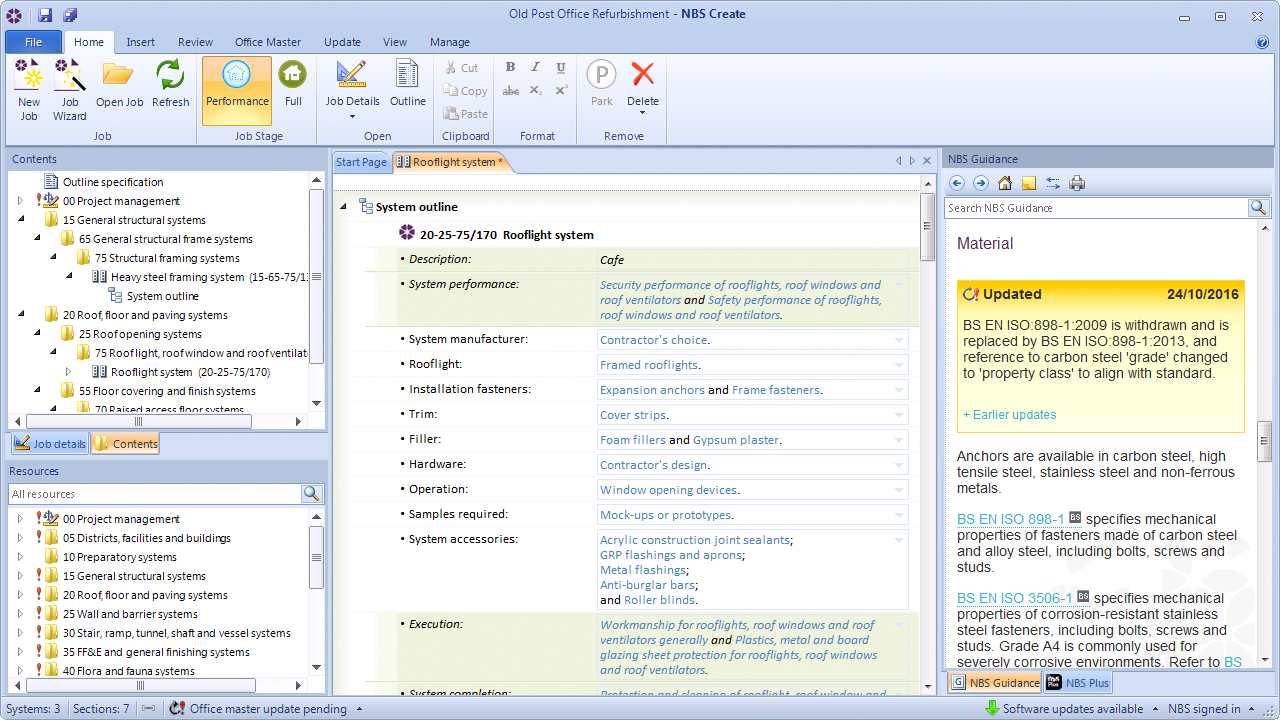
Task: Click the guidance yellow note icon
Action: click(x=1029, y=183)
